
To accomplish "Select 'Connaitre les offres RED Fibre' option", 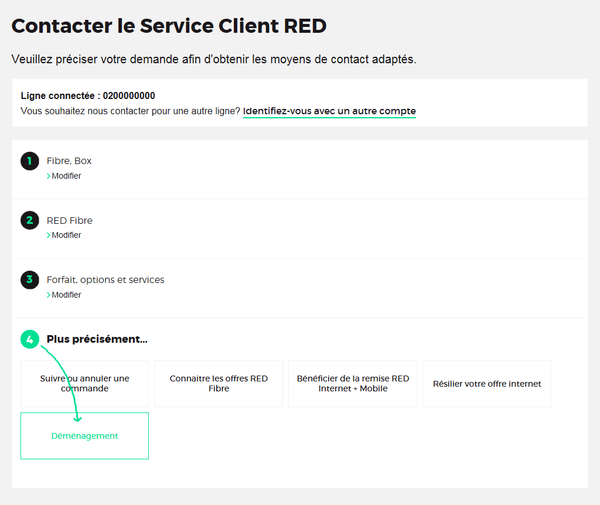I will click(x=218, y=383).
